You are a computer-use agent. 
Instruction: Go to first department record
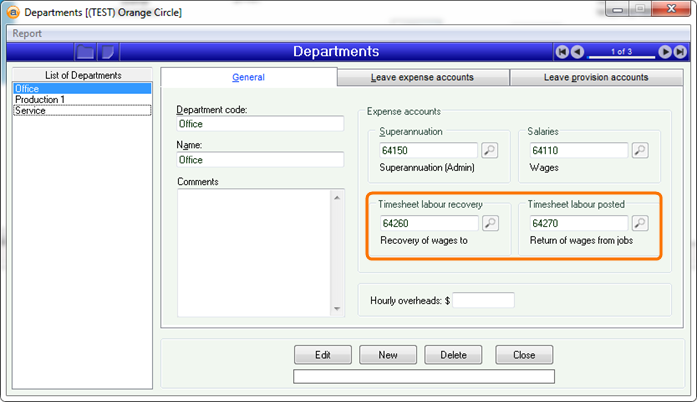(563, 52)
